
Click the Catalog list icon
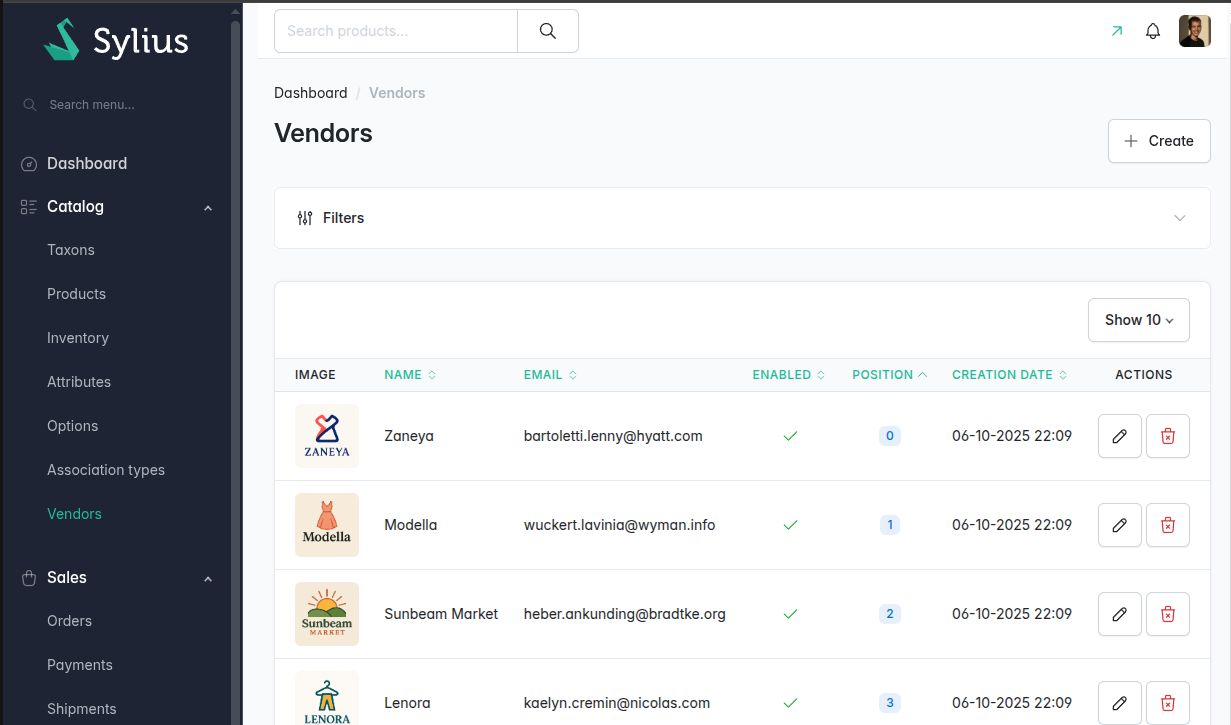coord(29,207)
